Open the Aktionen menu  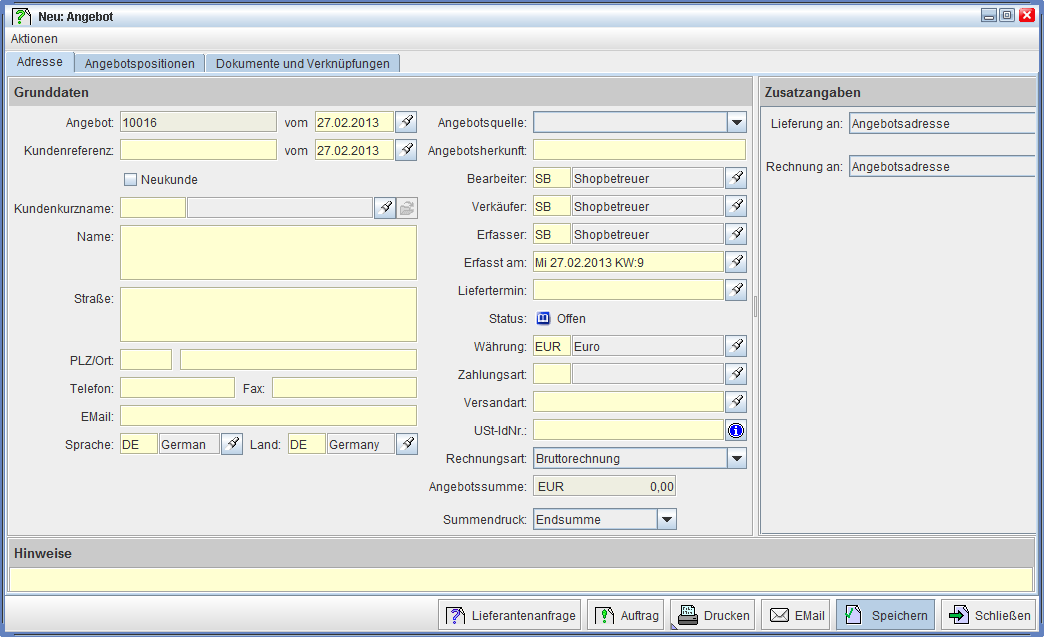[x=34, y=38]
